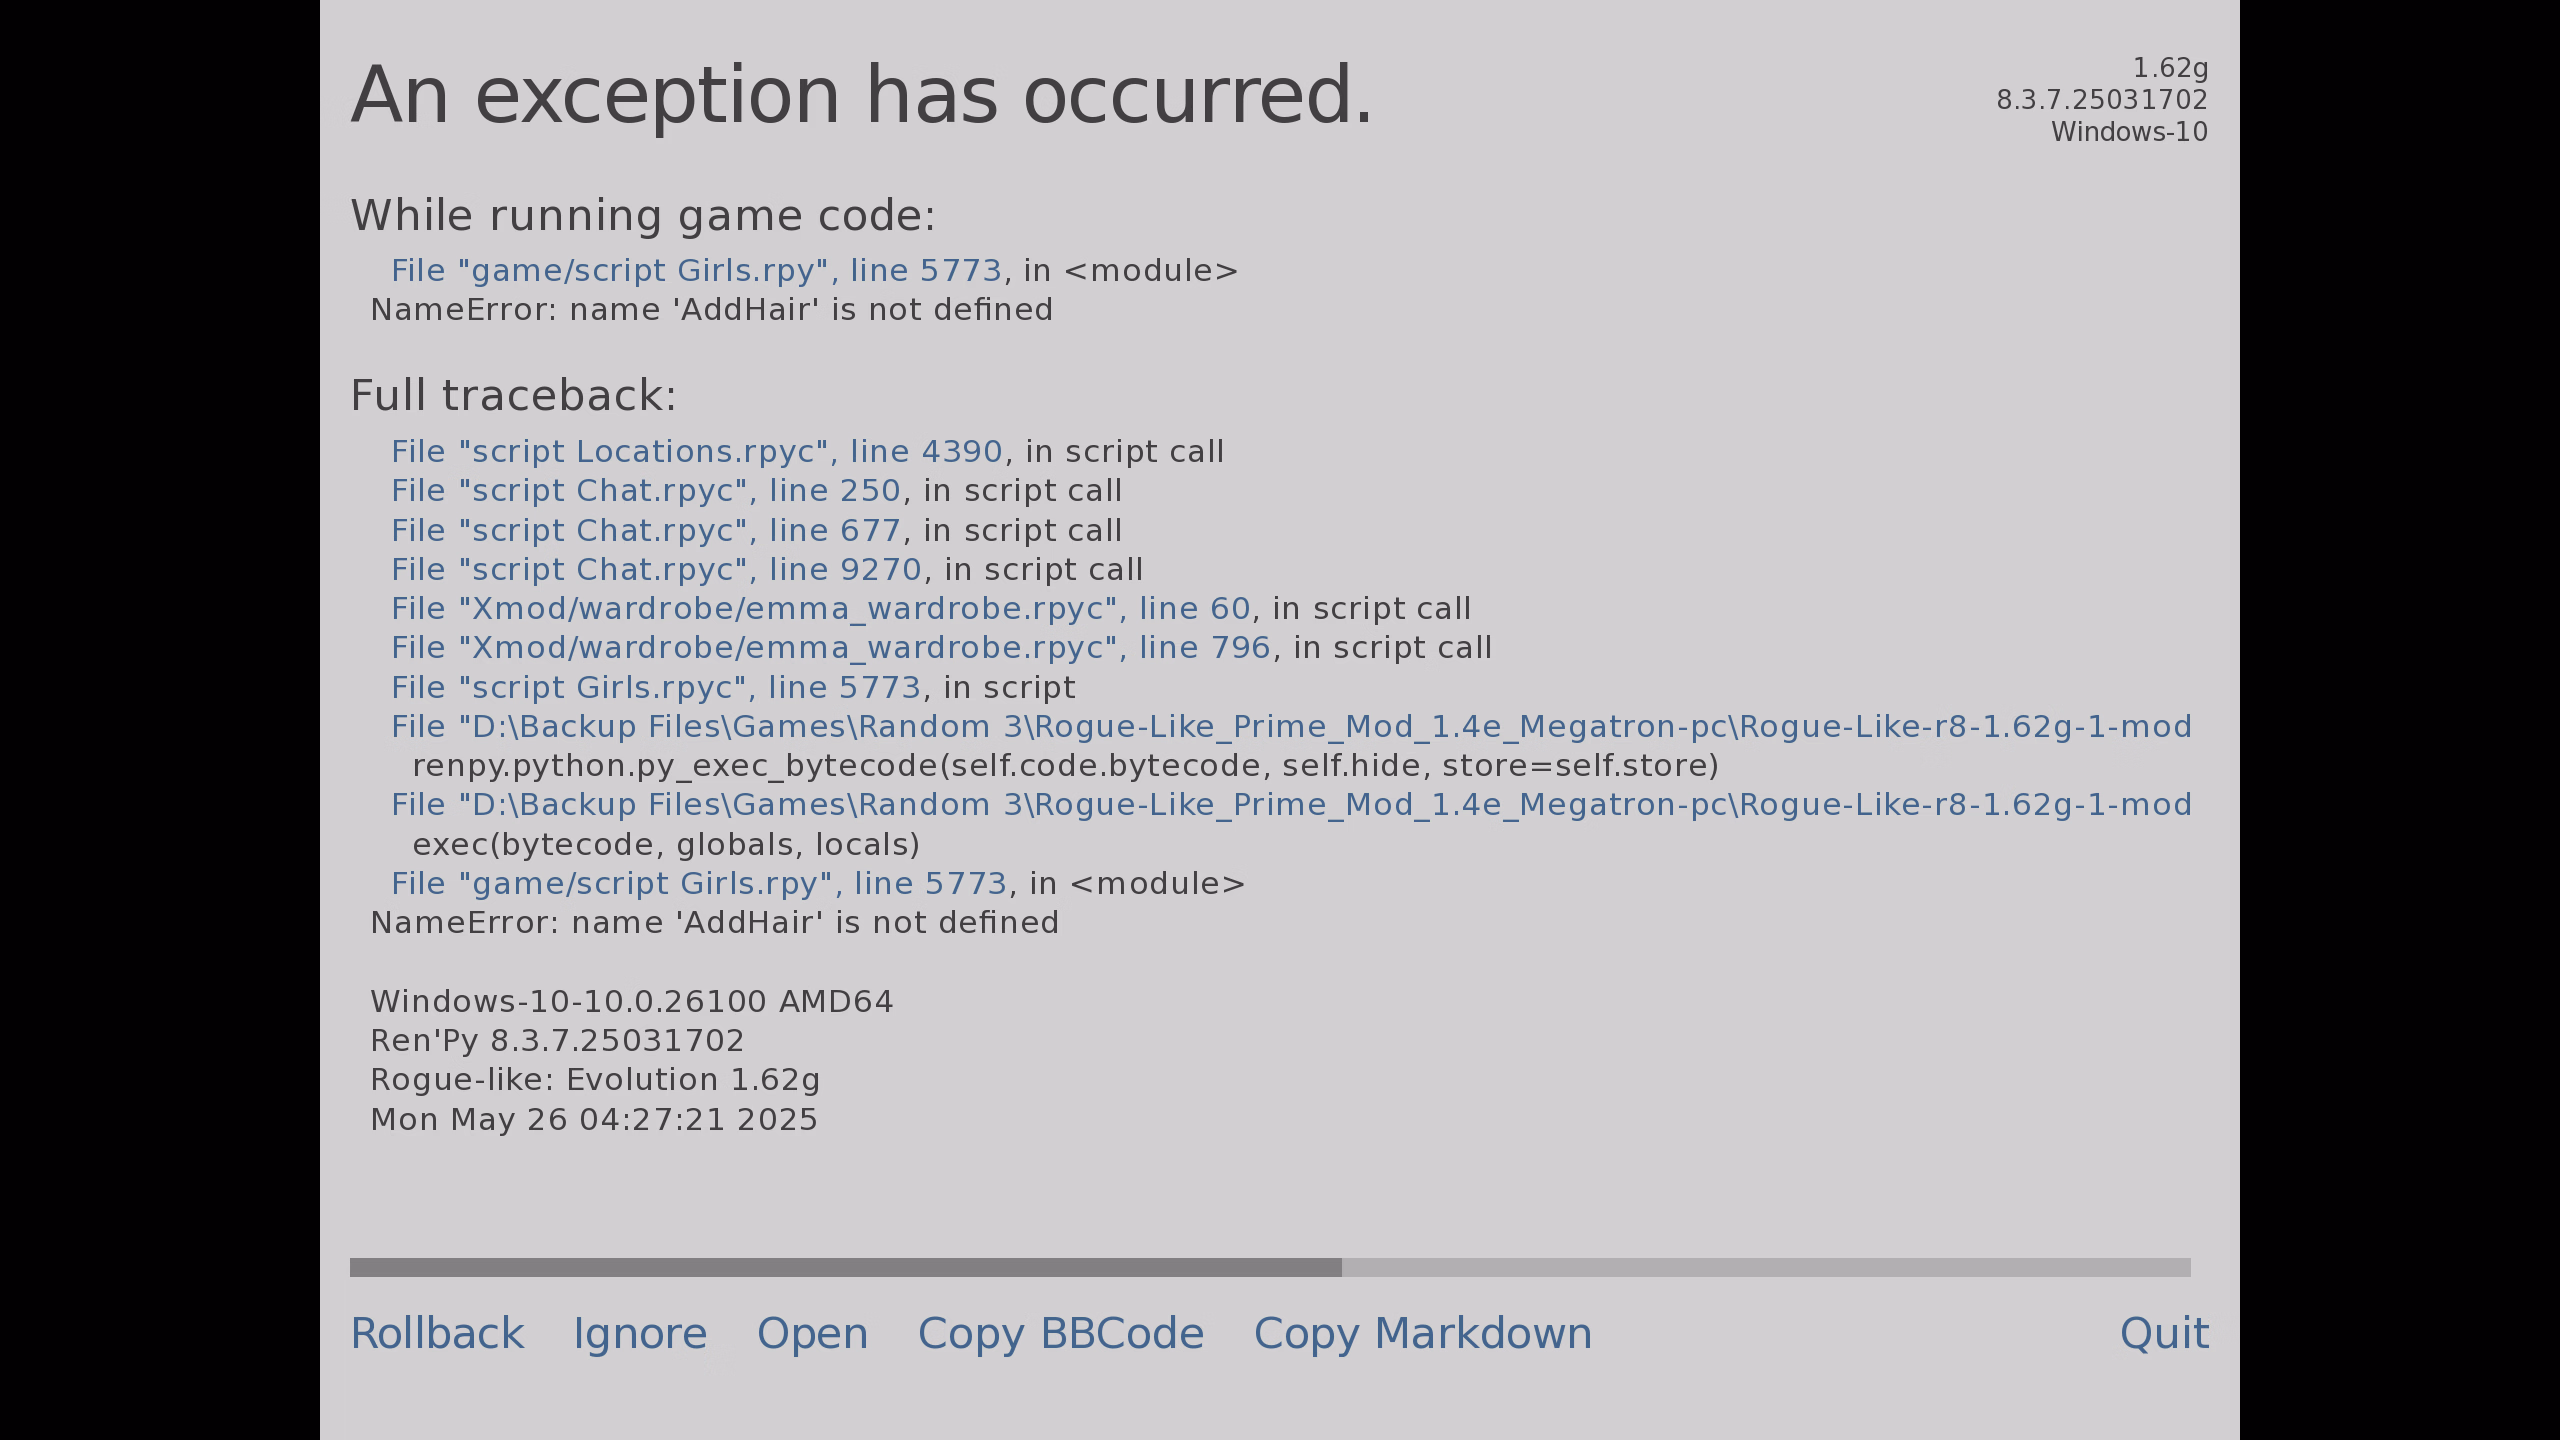The width and height of the screenshot is (2560, 1440).
Task: Open "game/script Girls.rpy" line 5773 top link
Action: coord(696,271)
